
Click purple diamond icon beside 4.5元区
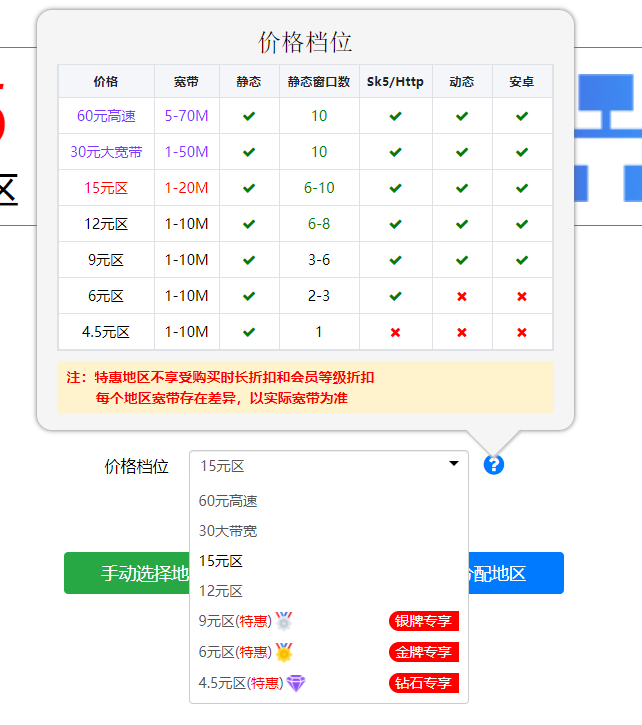pos(296,683)
